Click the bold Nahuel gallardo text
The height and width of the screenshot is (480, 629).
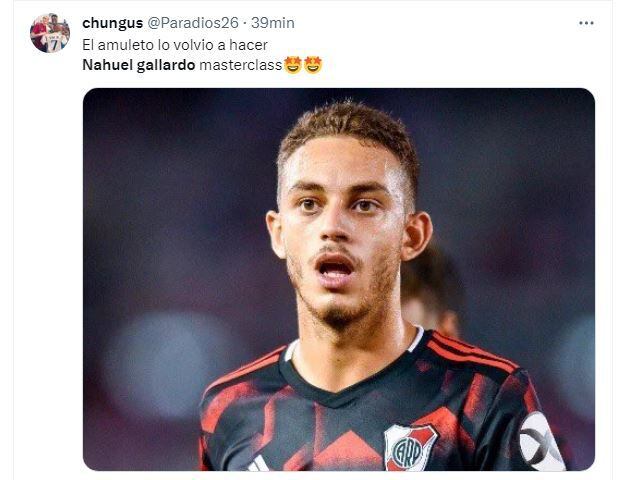click(x=139, y=65)
